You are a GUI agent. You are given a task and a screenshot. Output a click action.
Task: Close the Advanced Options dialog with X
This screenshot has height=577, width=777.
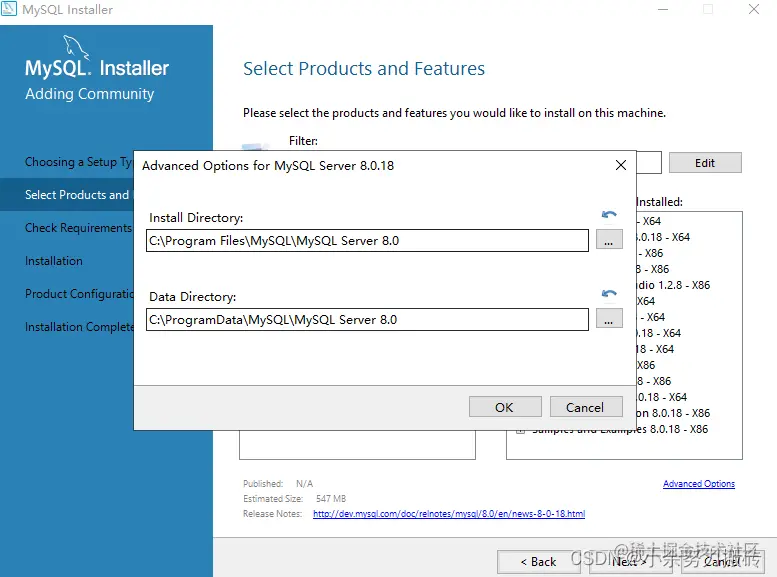[620, 165]
